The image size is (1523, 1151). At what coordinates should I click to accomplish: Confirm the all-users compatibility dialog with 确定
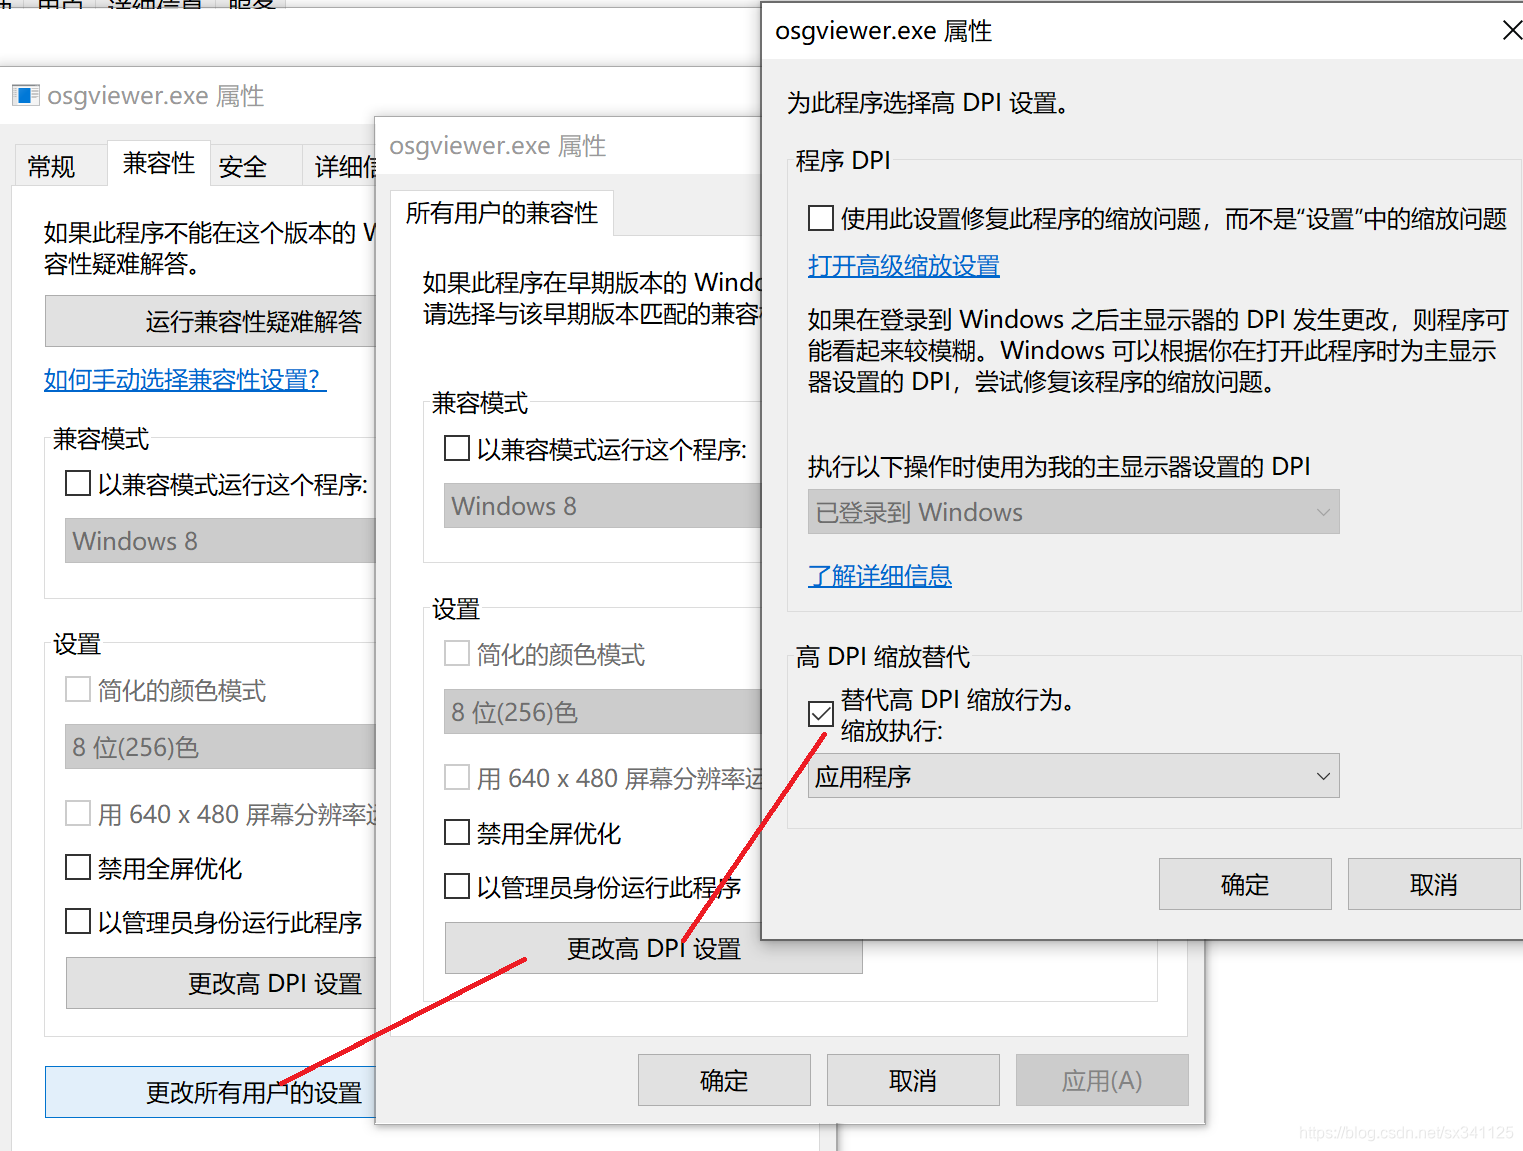[x=724, y=1080]
